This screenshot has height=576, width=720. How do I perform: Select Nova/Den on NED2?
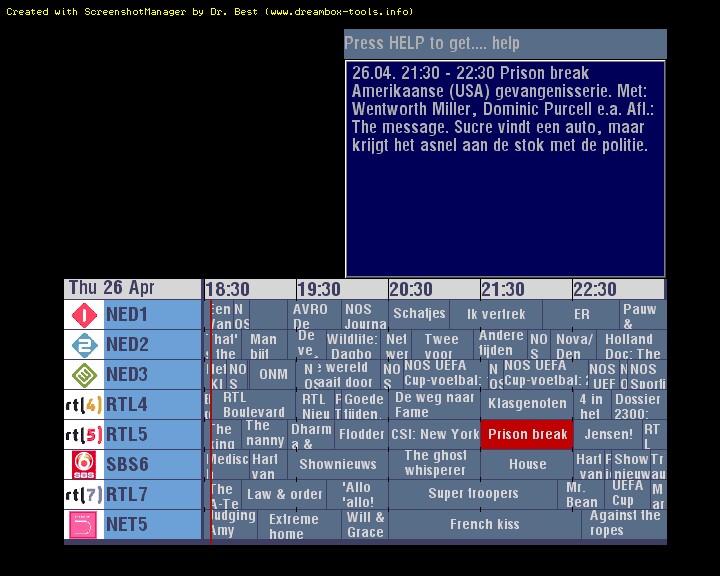pyautogui.click(x=574, y=344)
